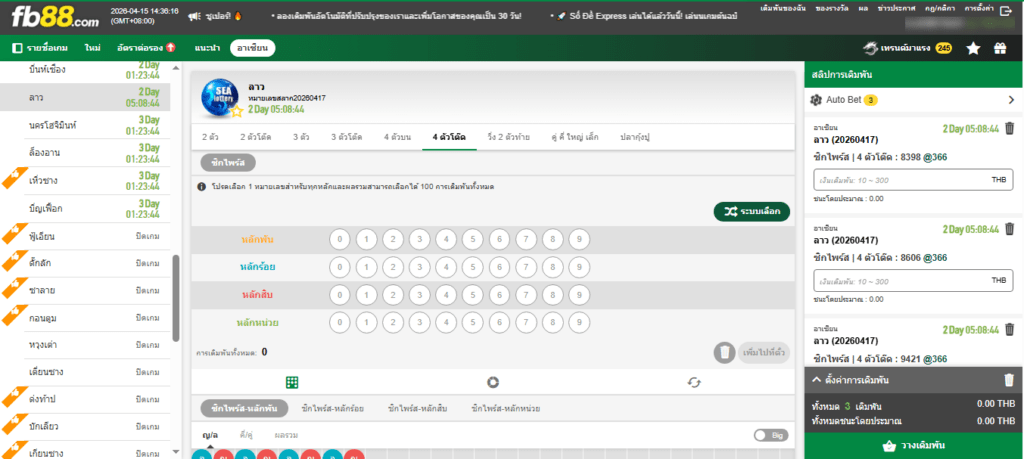Click the ระบบเลือก random pick button
The width and height of the screenshot is (1024, 459).
(x=752, y=212)
